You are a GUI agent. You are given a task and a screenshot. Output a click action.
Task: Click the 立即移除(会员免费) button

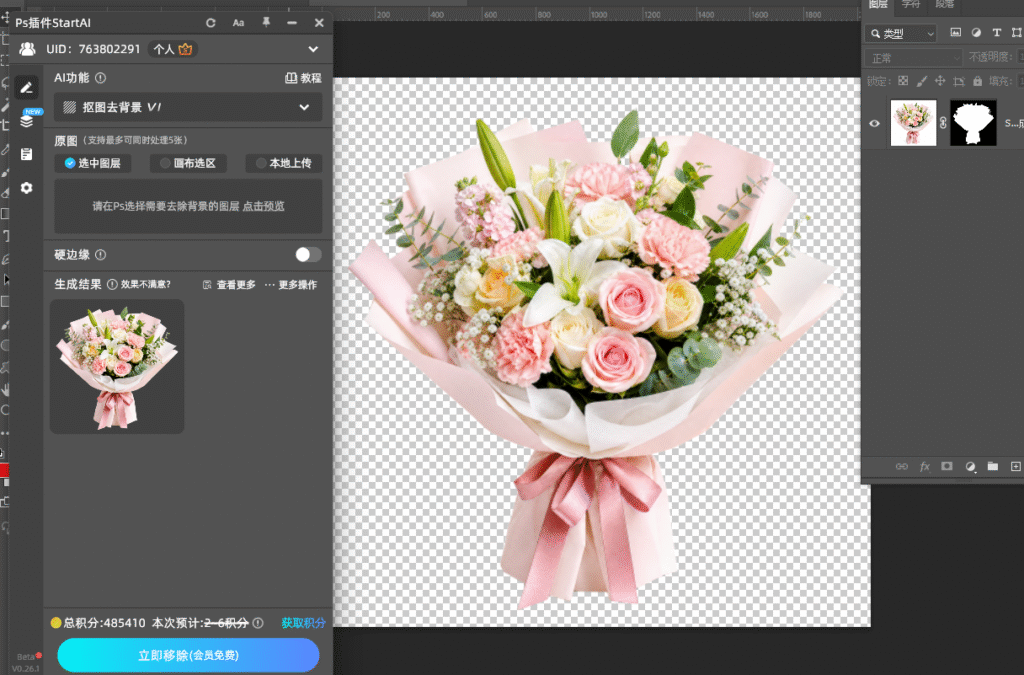[188, 655]
